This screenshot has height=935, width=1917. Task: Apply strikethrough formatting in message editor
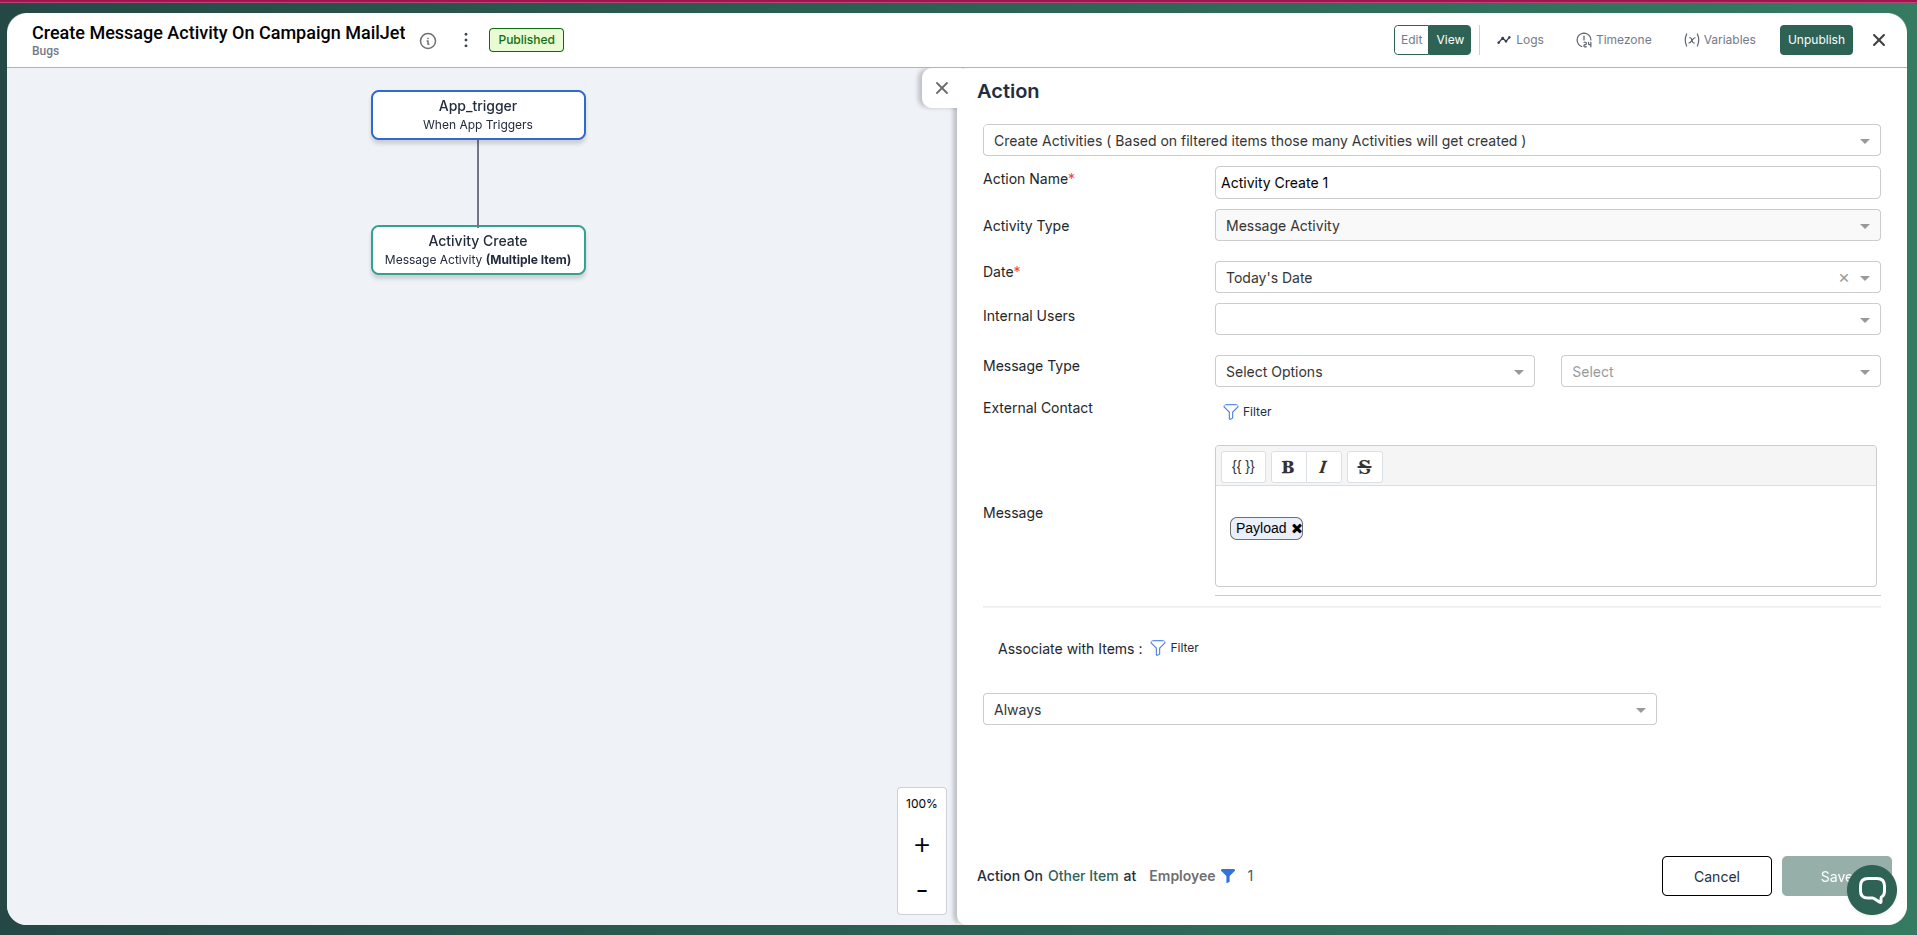(1364, 467)
